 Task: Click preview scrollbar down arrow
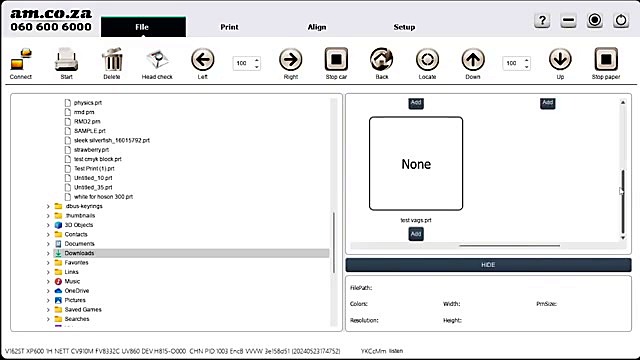coord(623,238)
